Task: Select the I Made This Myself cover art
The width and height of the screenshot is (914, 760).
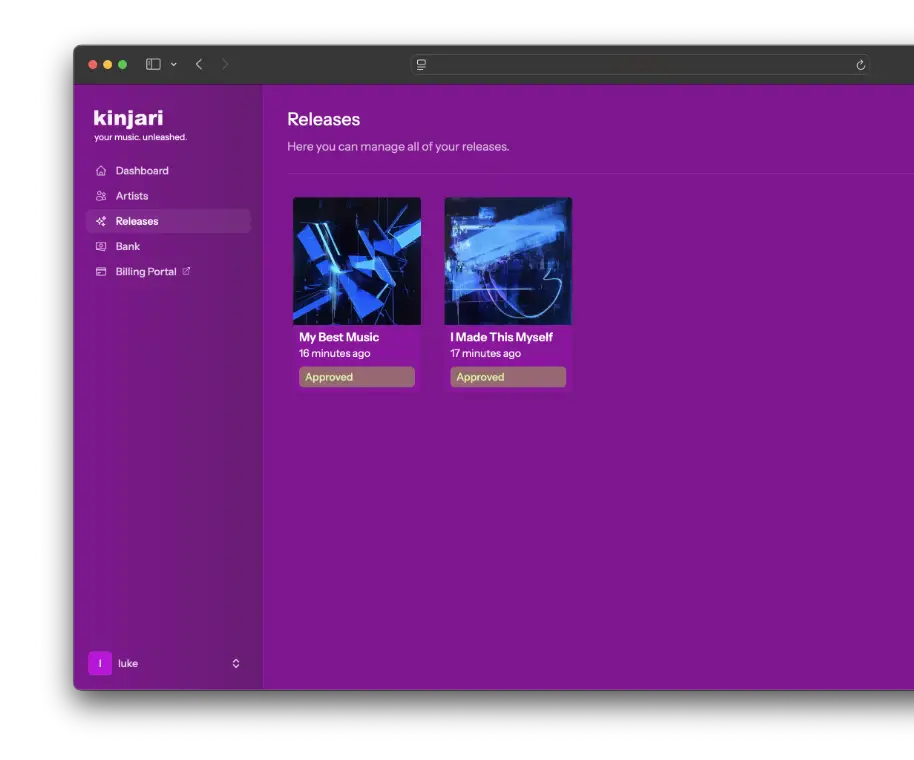Action: click(x=508, y=261)
